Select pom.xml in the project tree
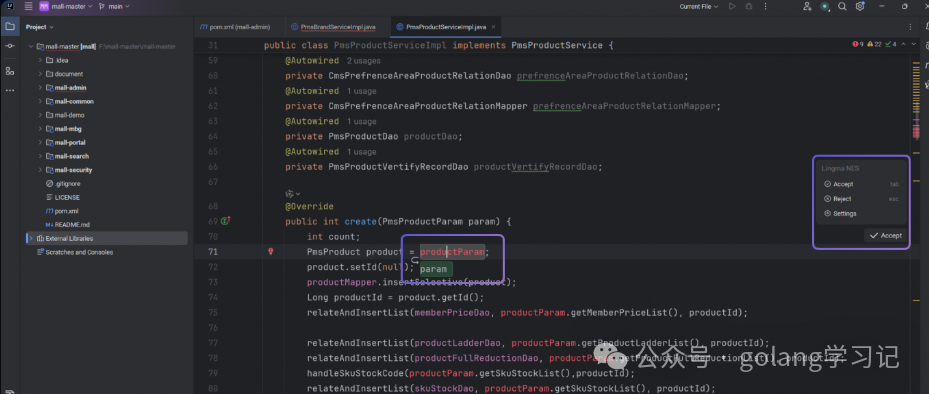The height and width of the screenshot is (394, 929). (x=62, y=211)
